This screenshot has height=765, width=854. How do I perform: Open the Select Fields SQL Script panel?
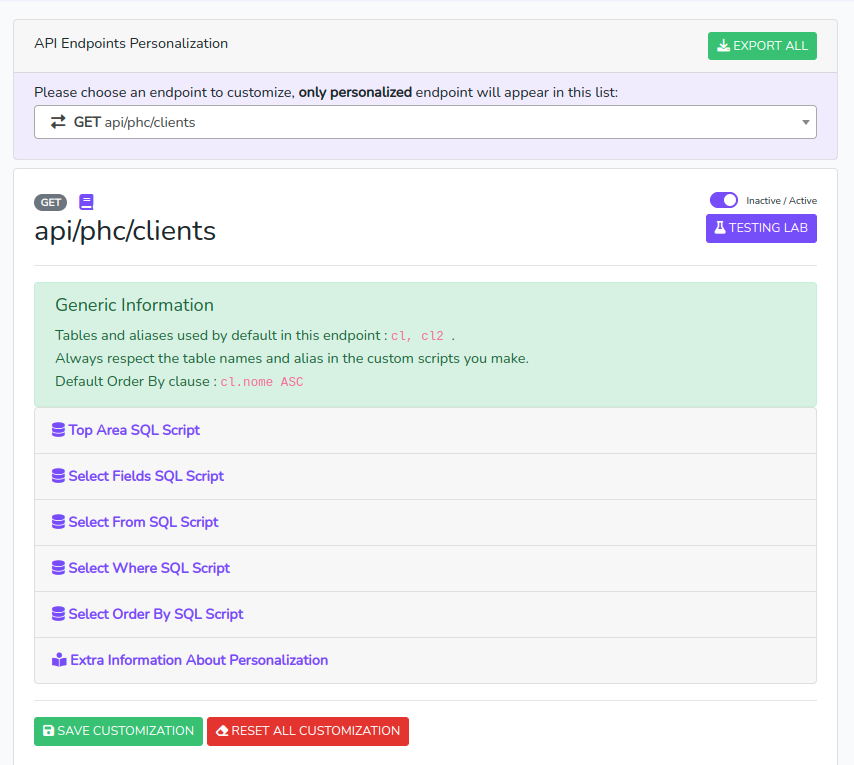(146, 476)
